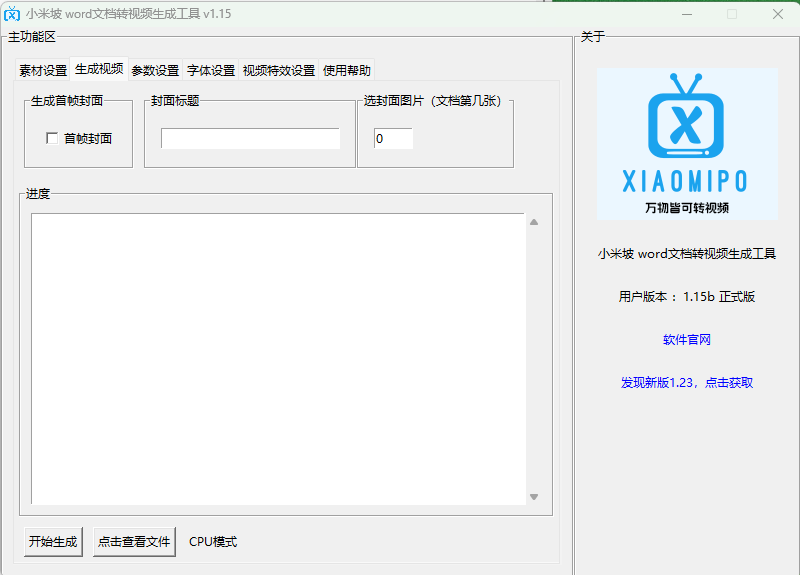Screen dimensions: 800x575
Task: Select the 生成视频 tab
Action: (99, 70)
